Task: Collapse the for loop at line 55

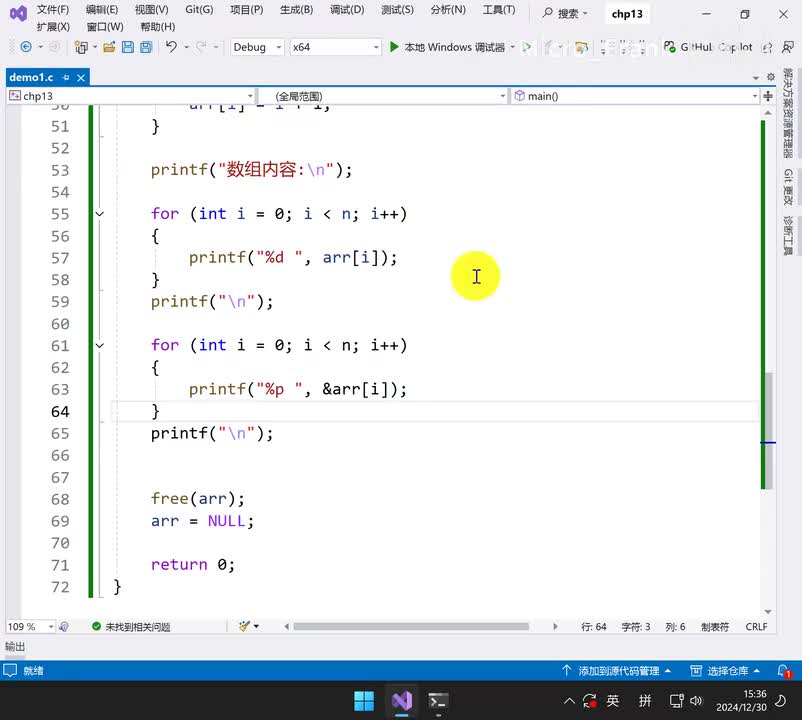Action: pyautogui.click(x=100, y=214)
